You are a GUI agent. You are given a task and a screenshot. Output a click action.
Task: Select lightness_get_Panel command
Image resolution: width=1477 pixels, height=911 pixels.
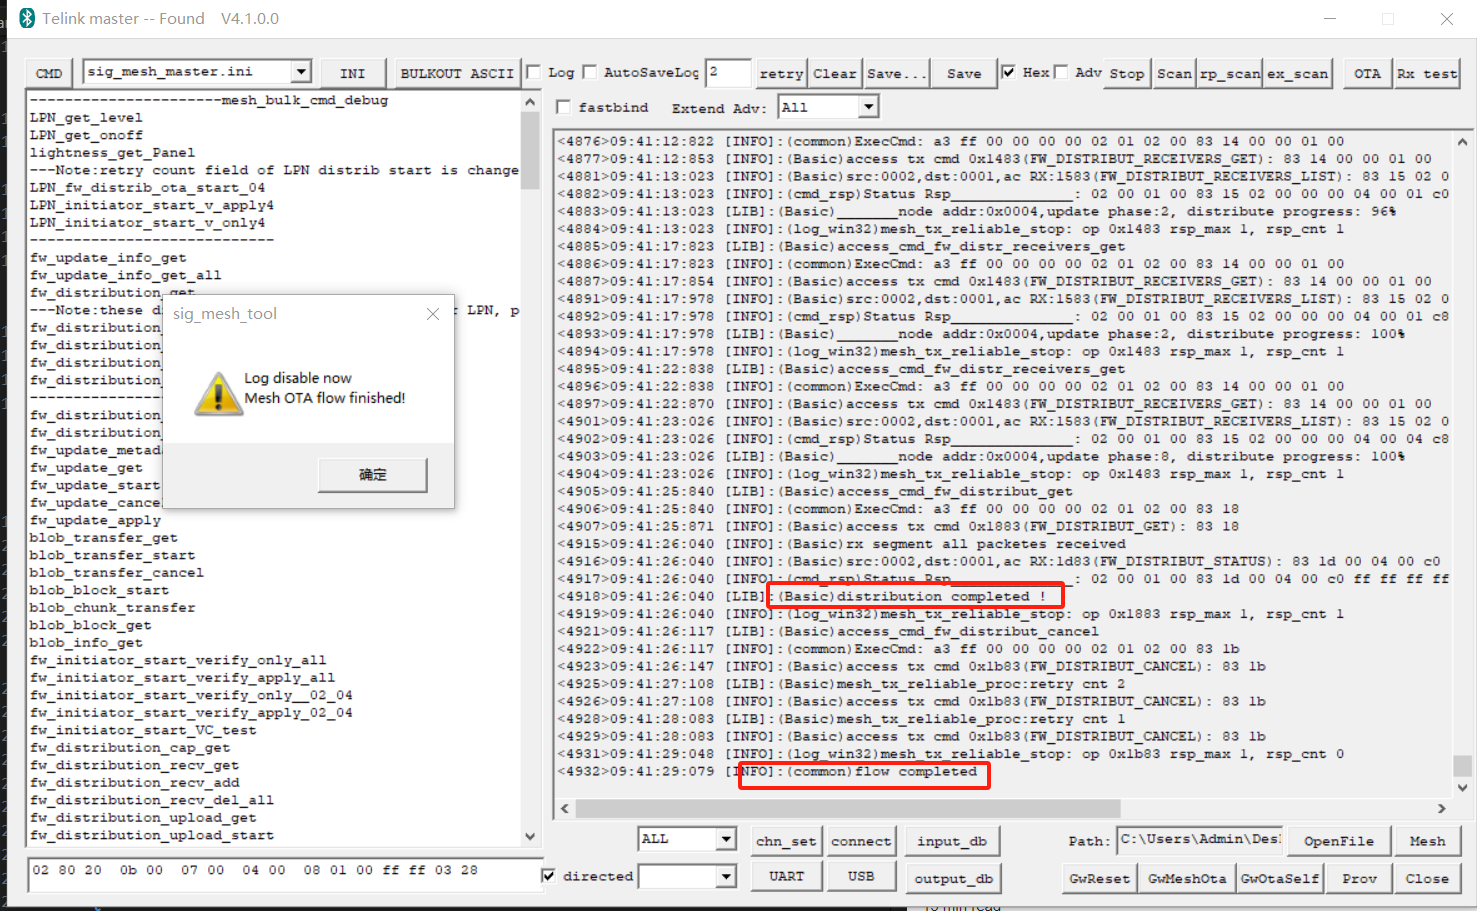pyautogui.click(x=112, y=152)
